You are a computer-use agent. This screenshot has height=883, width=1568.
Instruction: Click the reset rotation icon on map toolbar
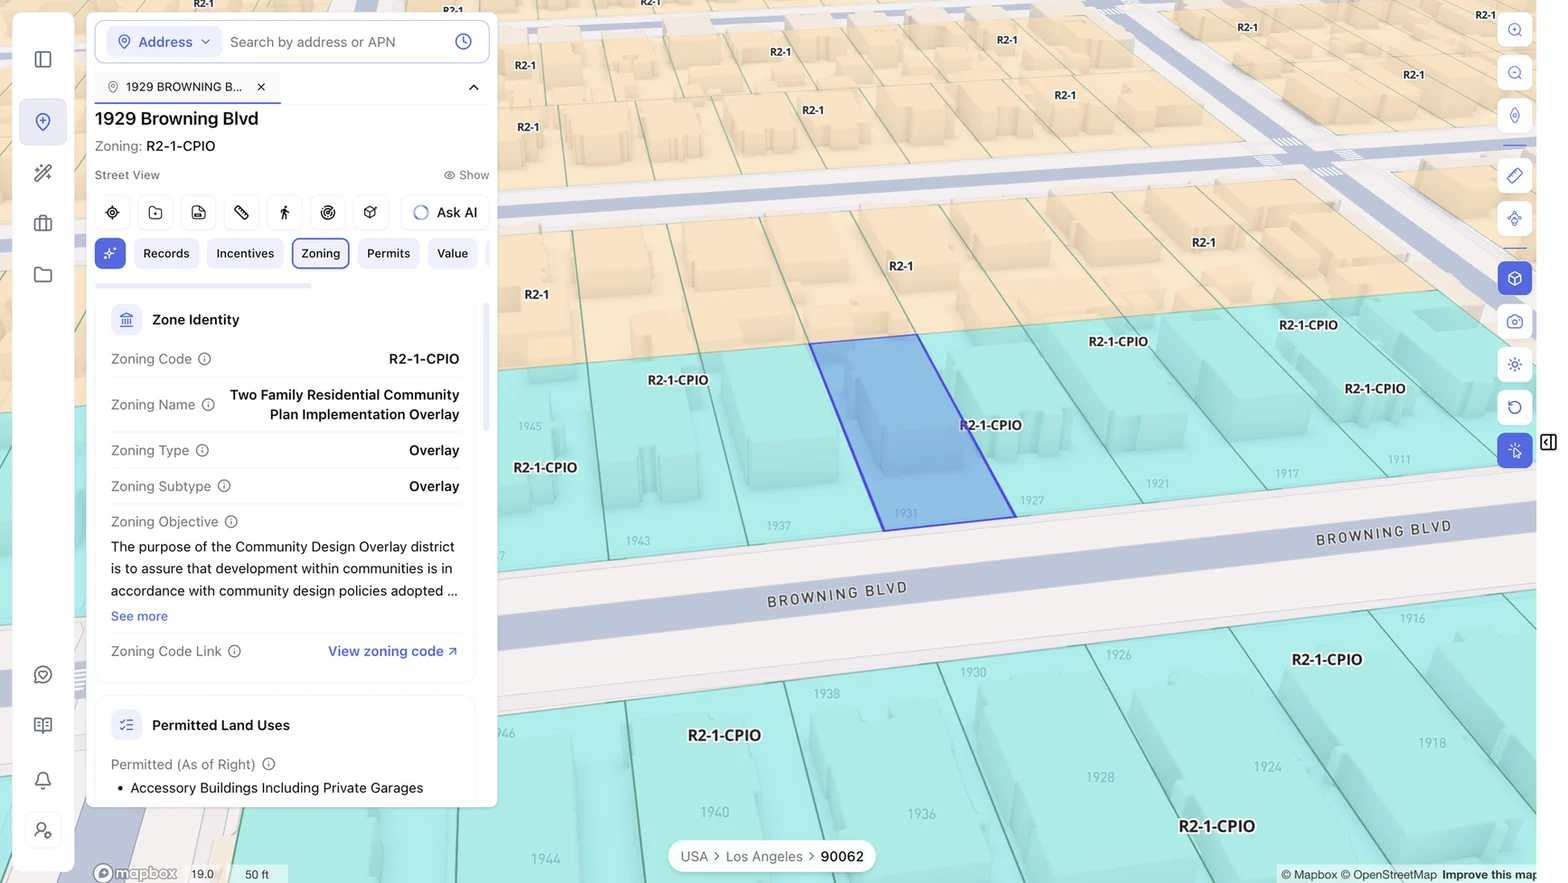pos(1515,408)
